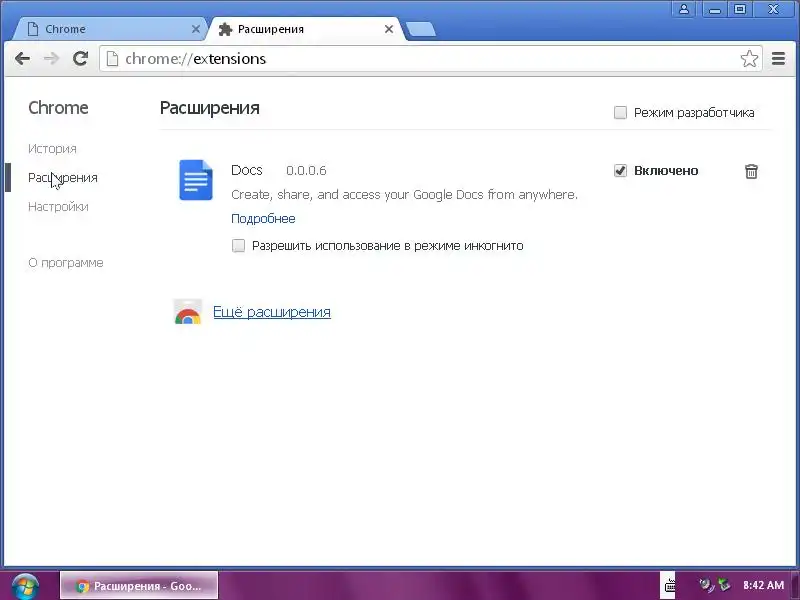This screenshot has height=600, width=800.
Task: Maximize the Chrome window
Action: pos(740,9)
